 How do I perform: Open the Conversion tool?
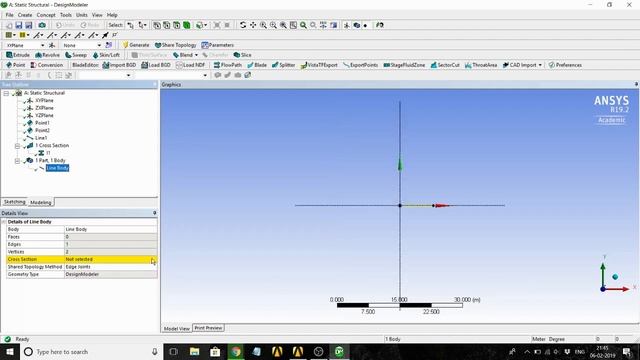pos(47,65)
